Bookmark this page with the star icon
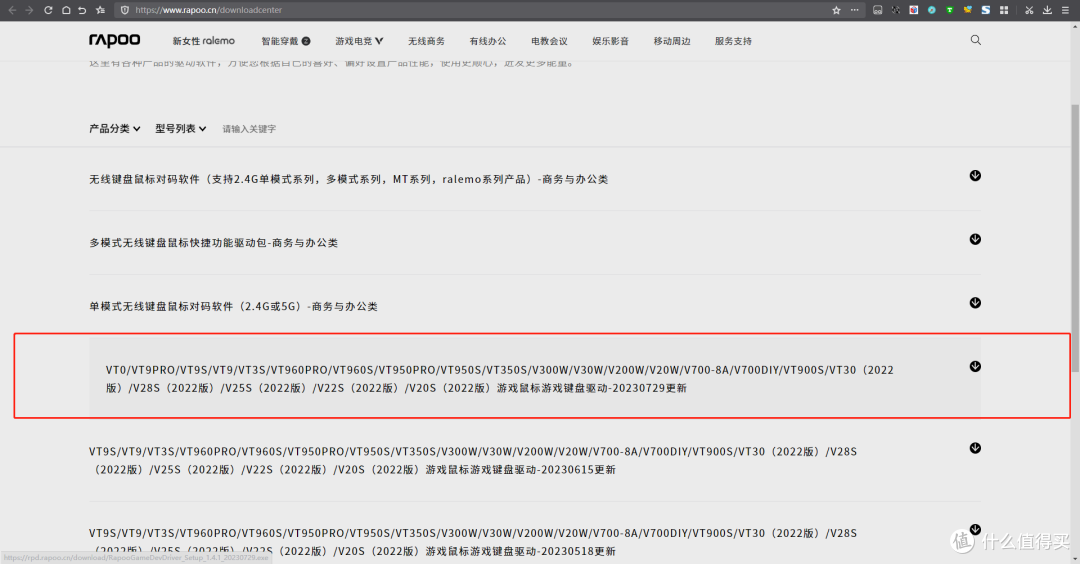This screenshot has height=564, width=1080. 836,10
